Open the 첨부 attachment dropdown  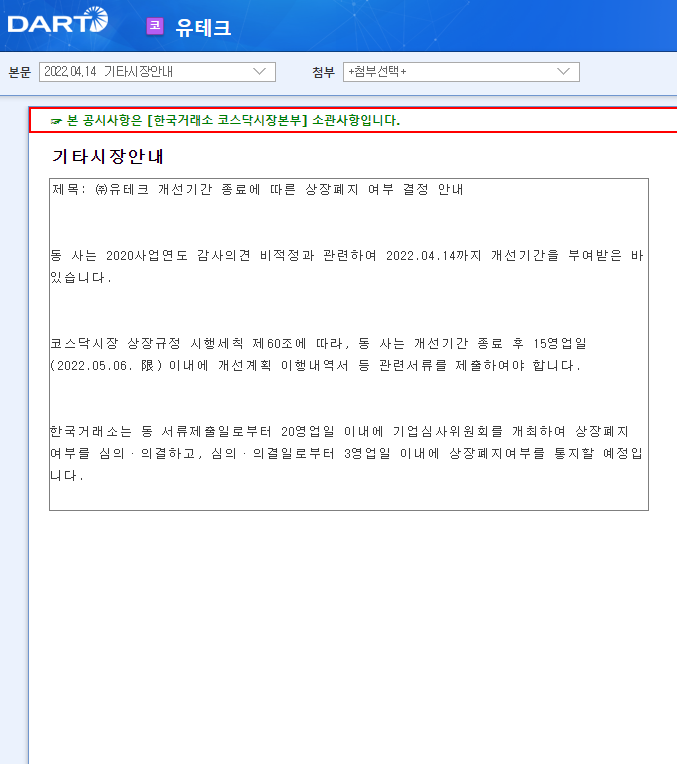tap(461, 72)
